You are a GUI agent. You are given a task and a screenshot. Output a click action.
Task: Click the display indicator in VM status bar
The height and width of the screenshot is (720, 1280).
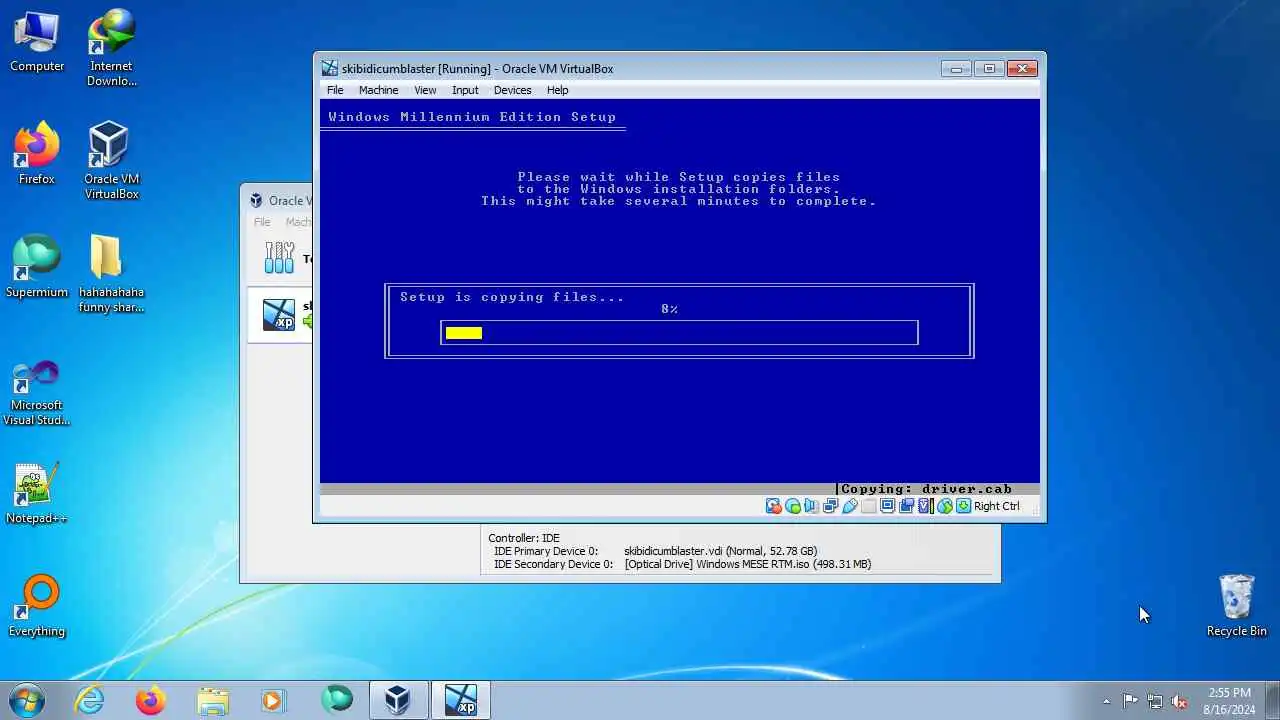coord(887,506)
